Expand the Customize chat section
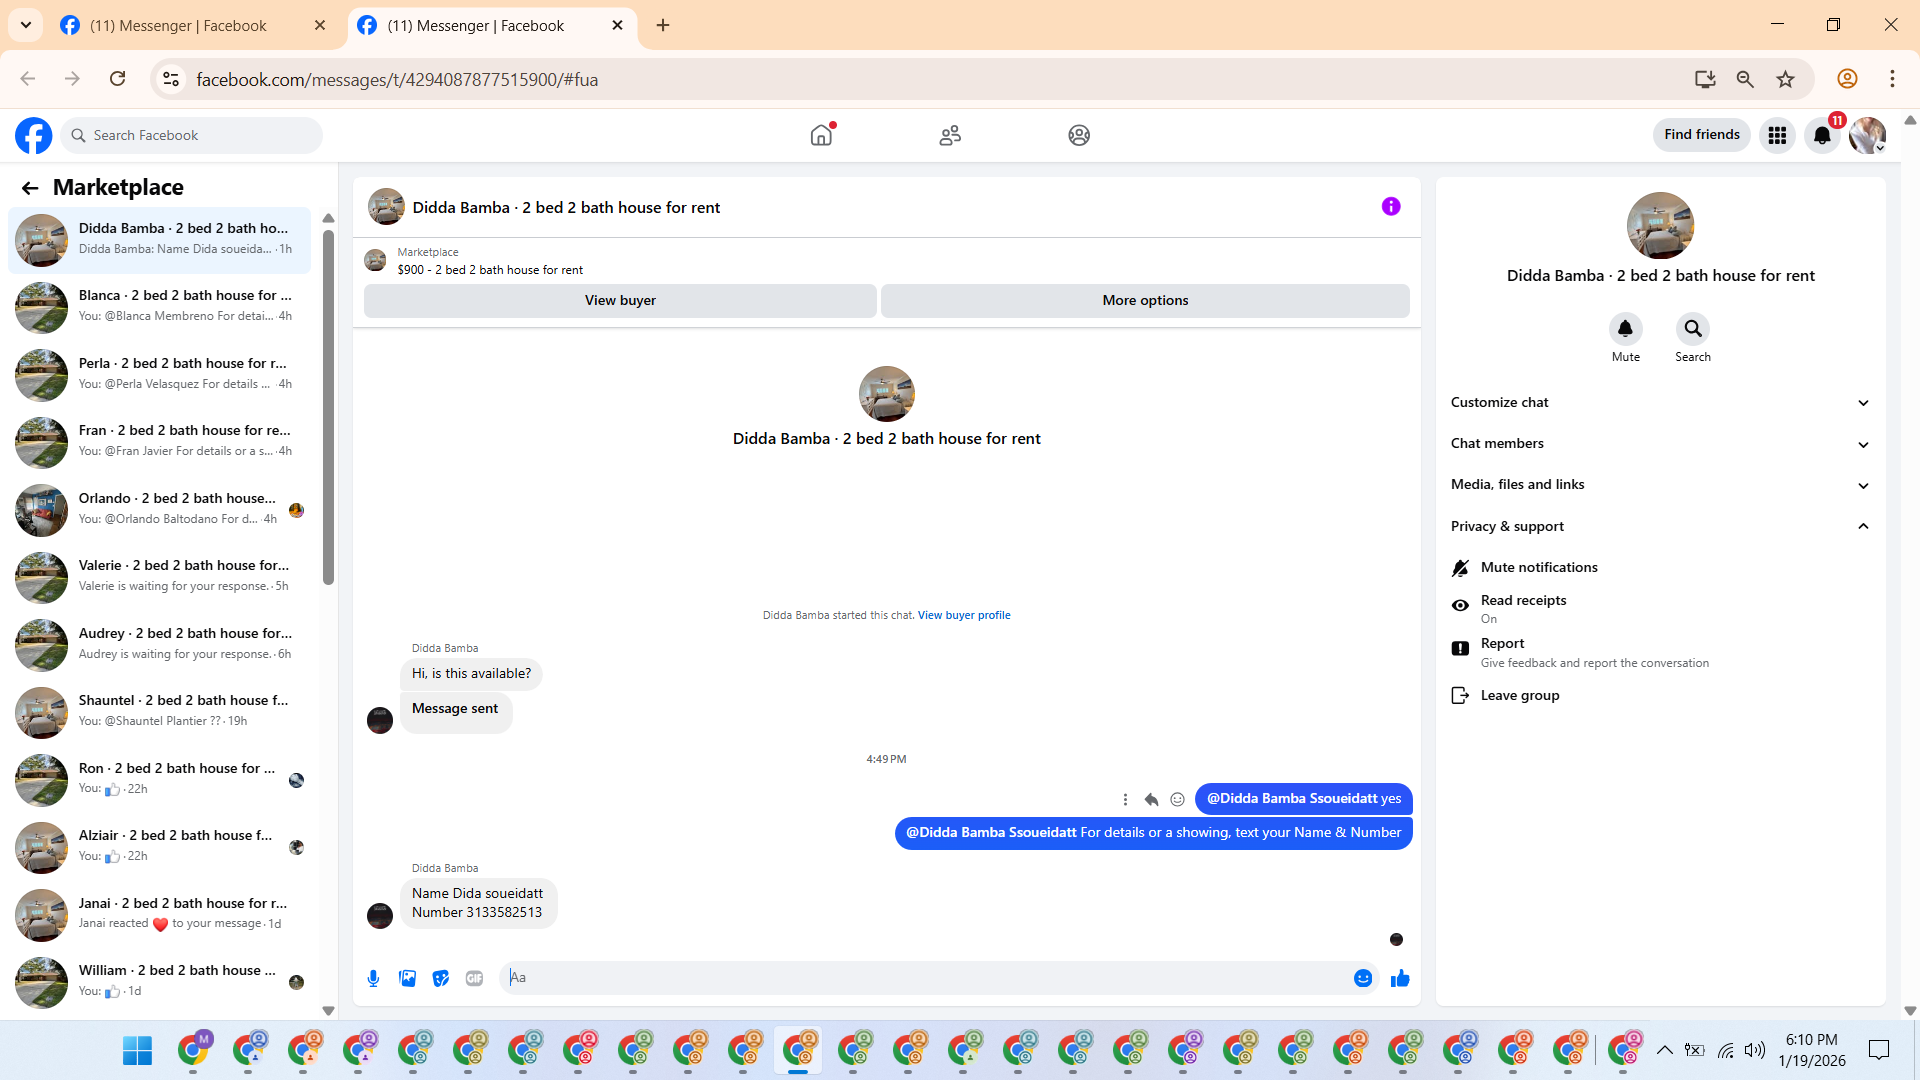The width and height of the screenshot is (1920, 1080). 1660,402
